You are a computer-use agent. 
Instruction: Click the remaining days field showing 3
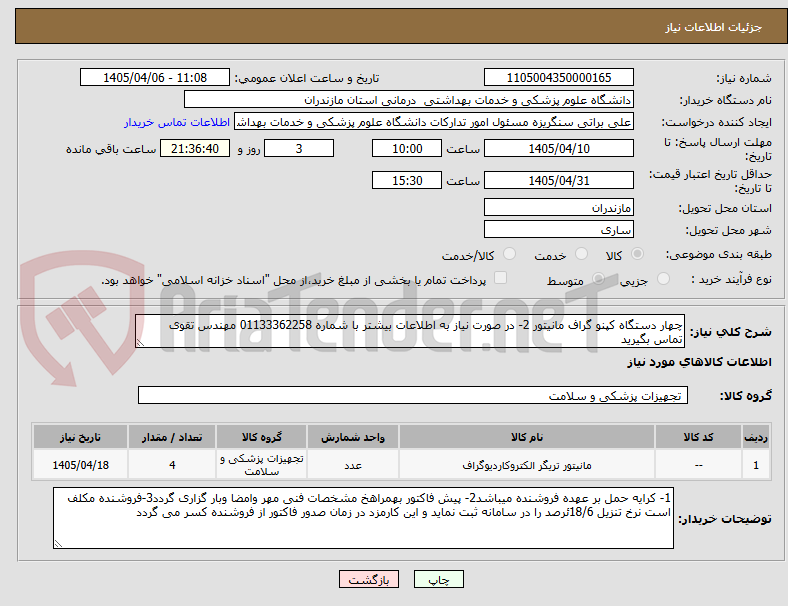pyautogui.click(x=299, y=149)
